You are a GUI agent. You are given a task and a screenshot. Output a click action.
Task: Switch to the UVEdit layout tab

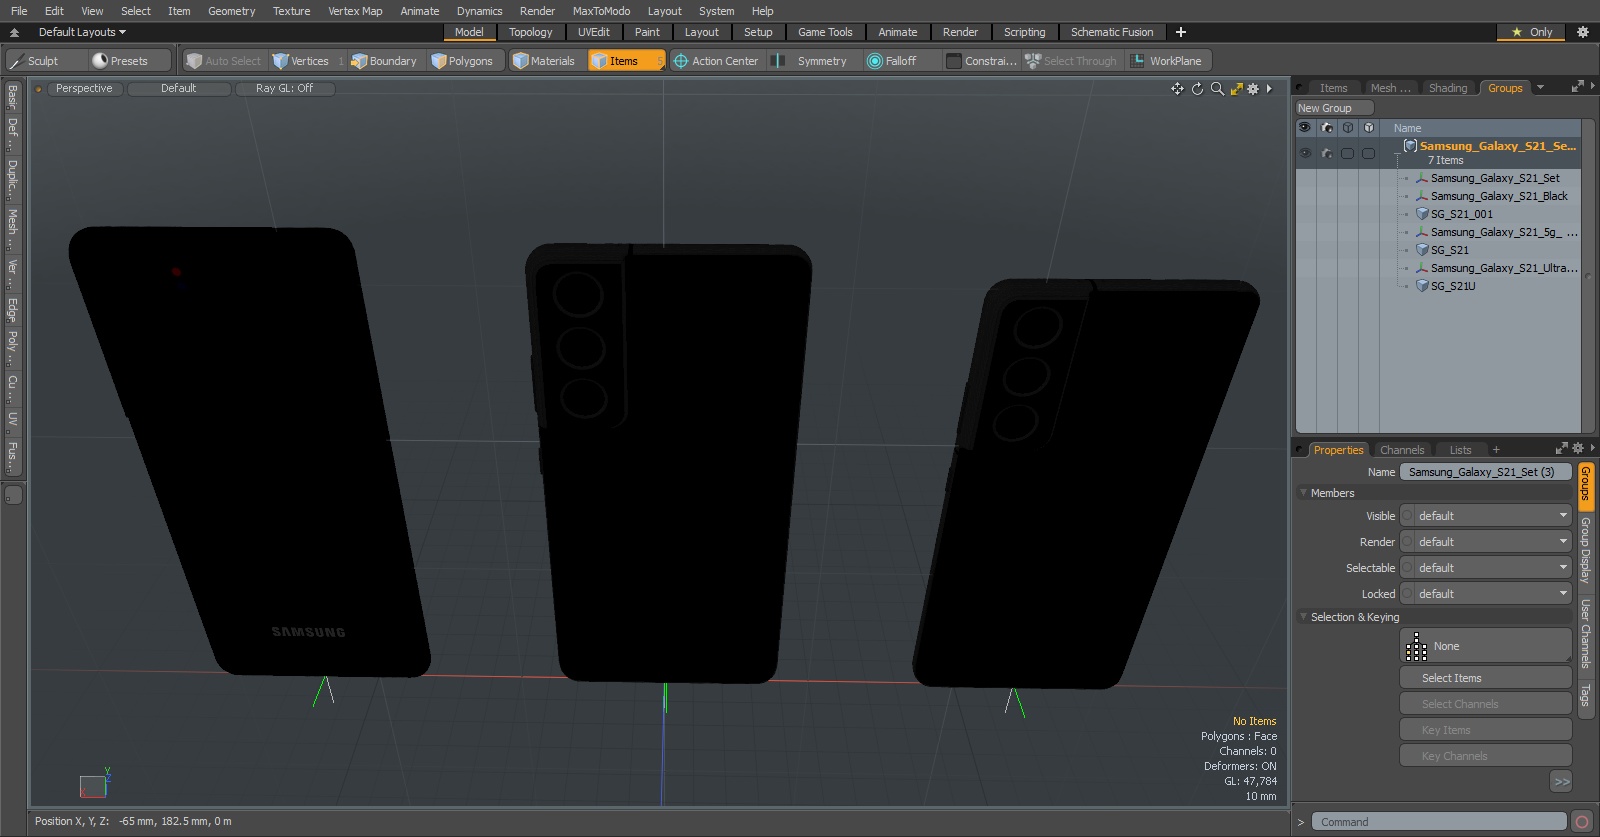tap(593, 32)
